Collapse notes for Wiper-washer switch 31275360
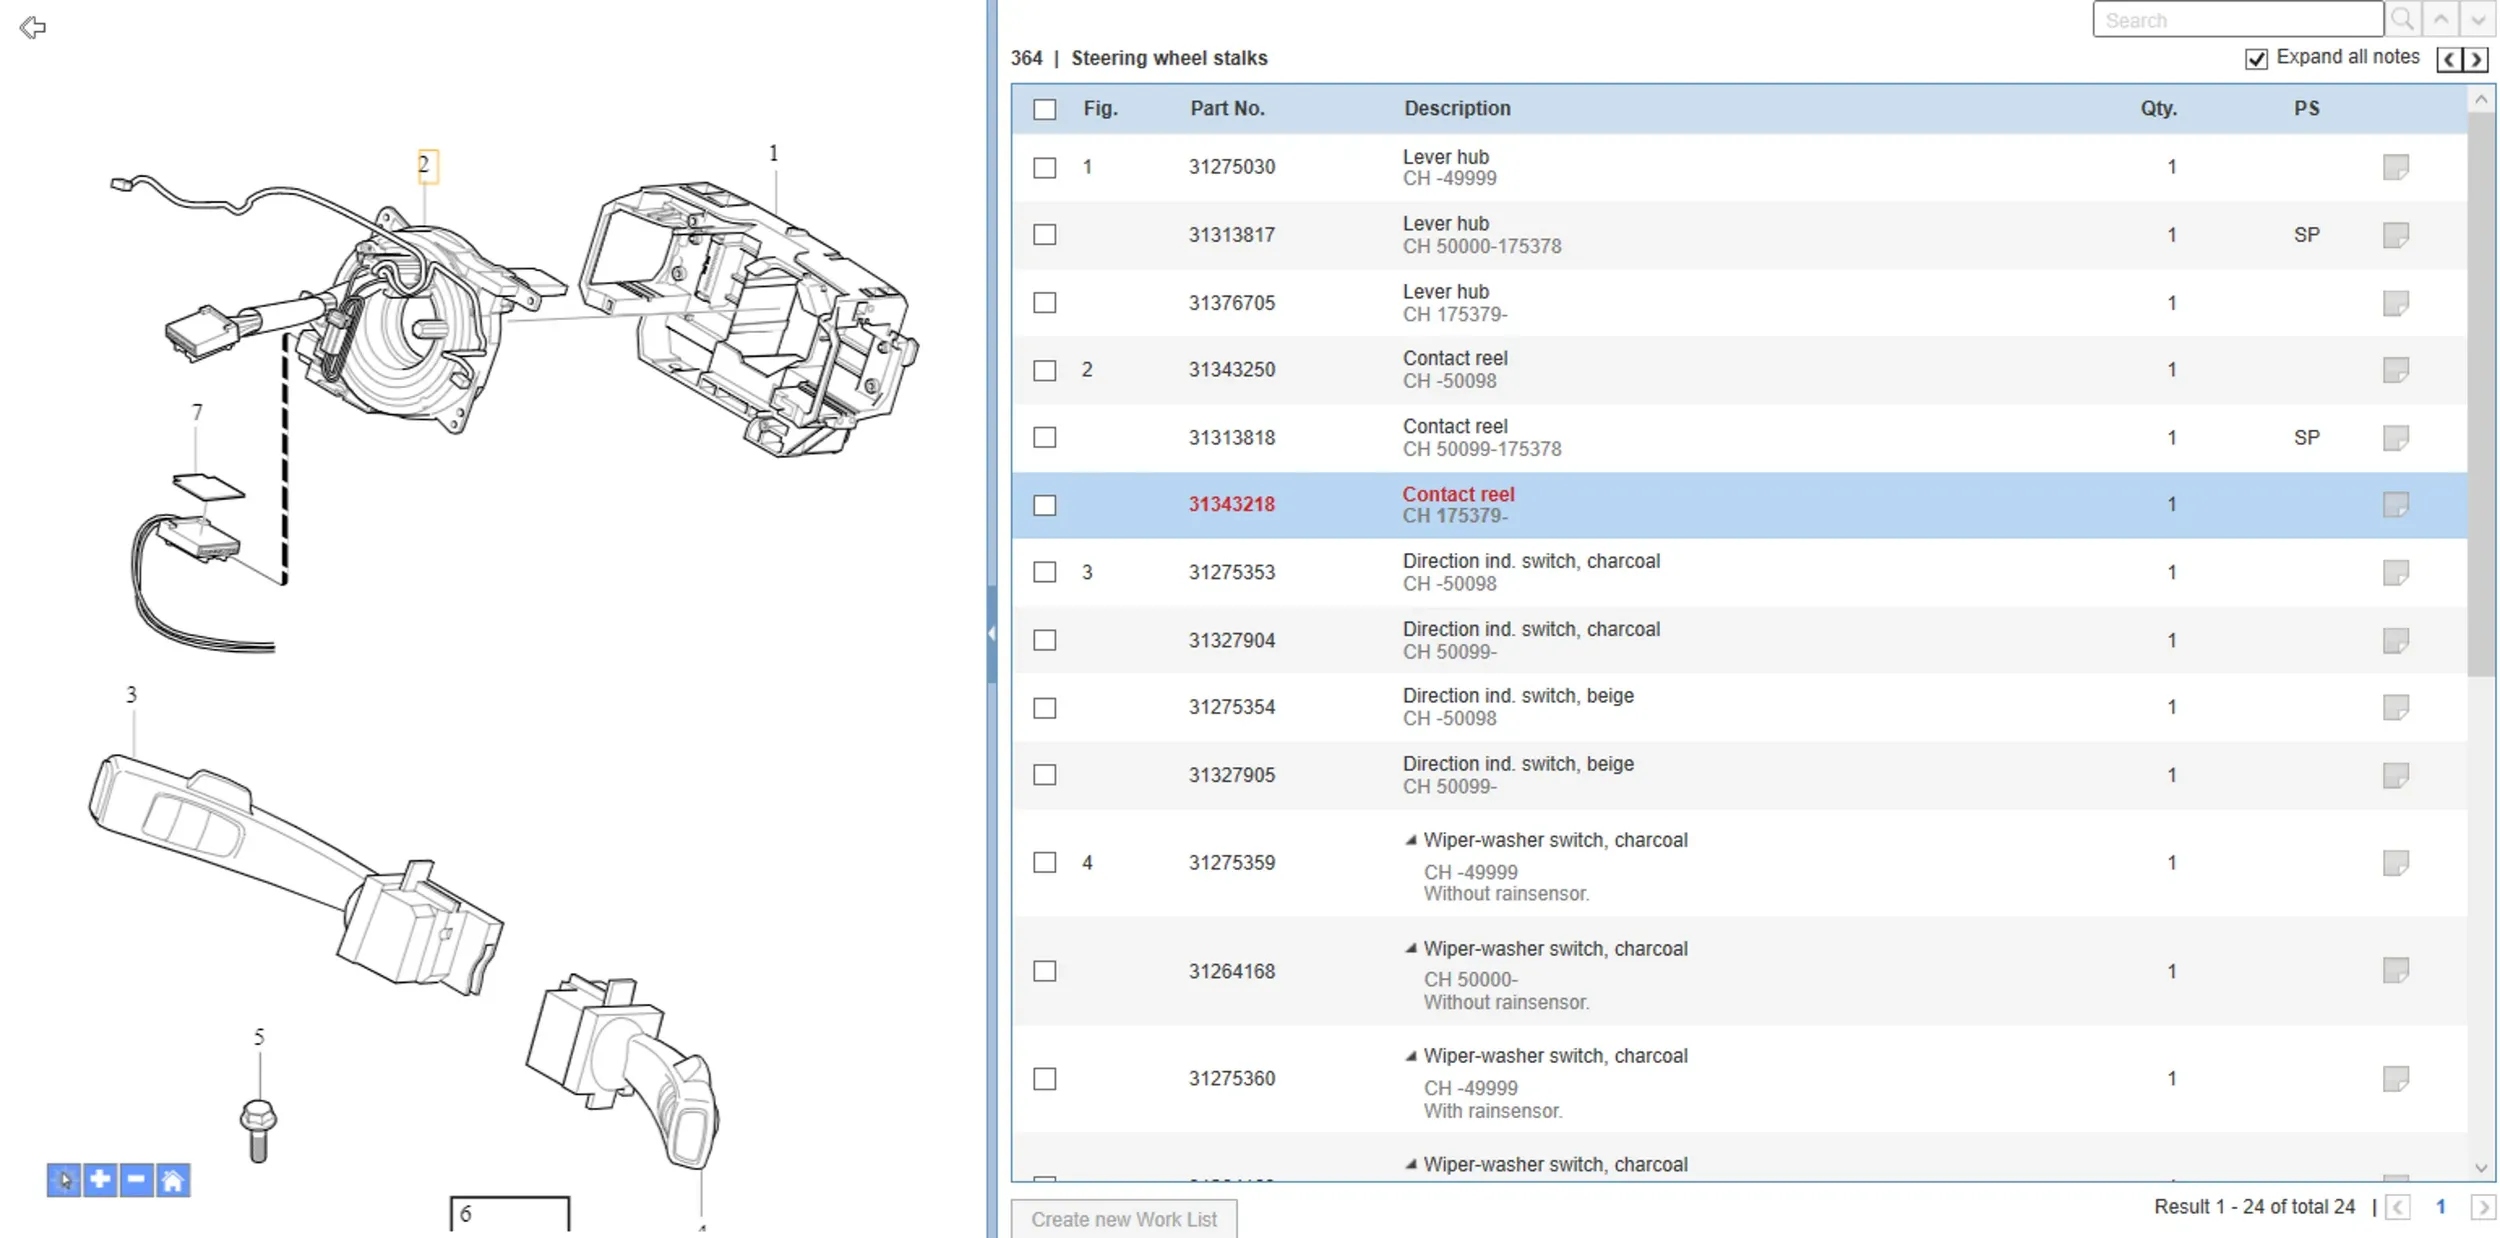Screen dimensions: 2500x1238 pyautogui.click(x=1410, y=1056)
